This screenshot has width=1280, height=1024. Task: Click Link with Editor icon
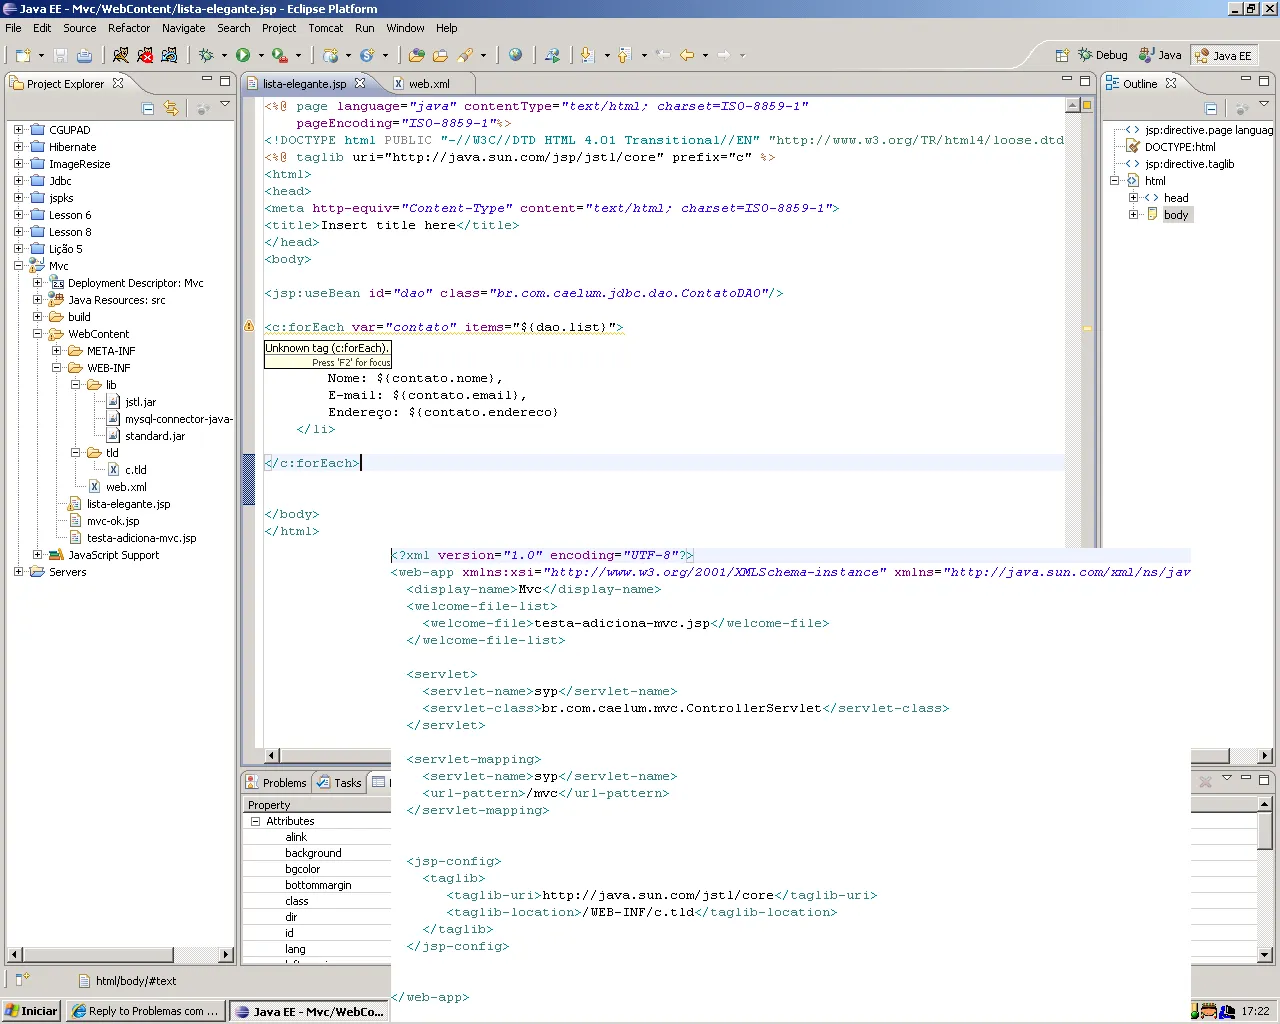pos(171,108)
